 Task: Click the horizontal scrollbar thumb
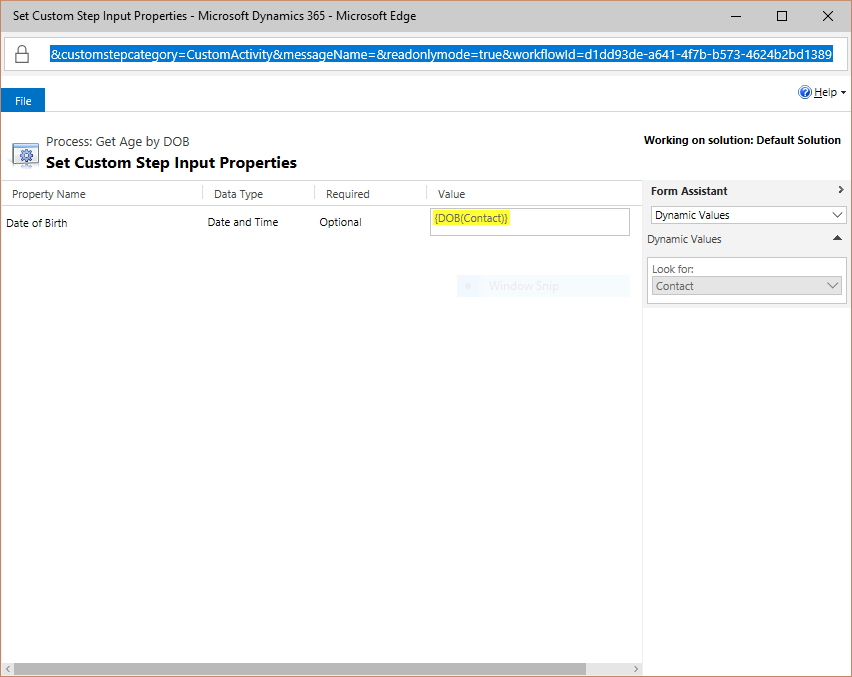(x=300, y=668)
